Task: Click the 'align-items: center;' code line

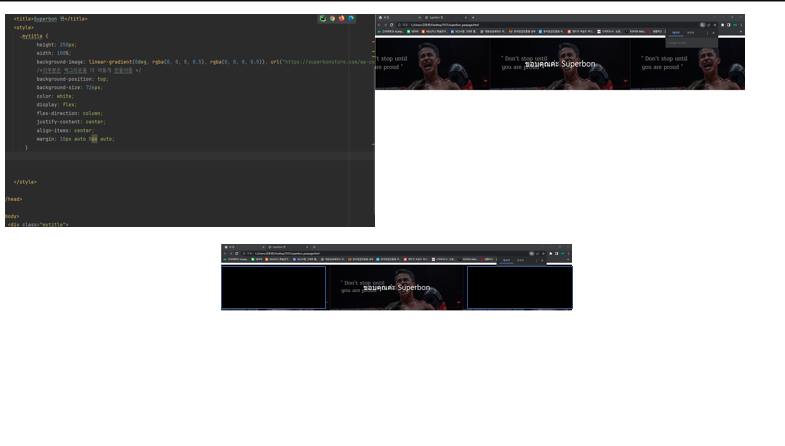Action: pyautogui.click(x=65, y=131)
